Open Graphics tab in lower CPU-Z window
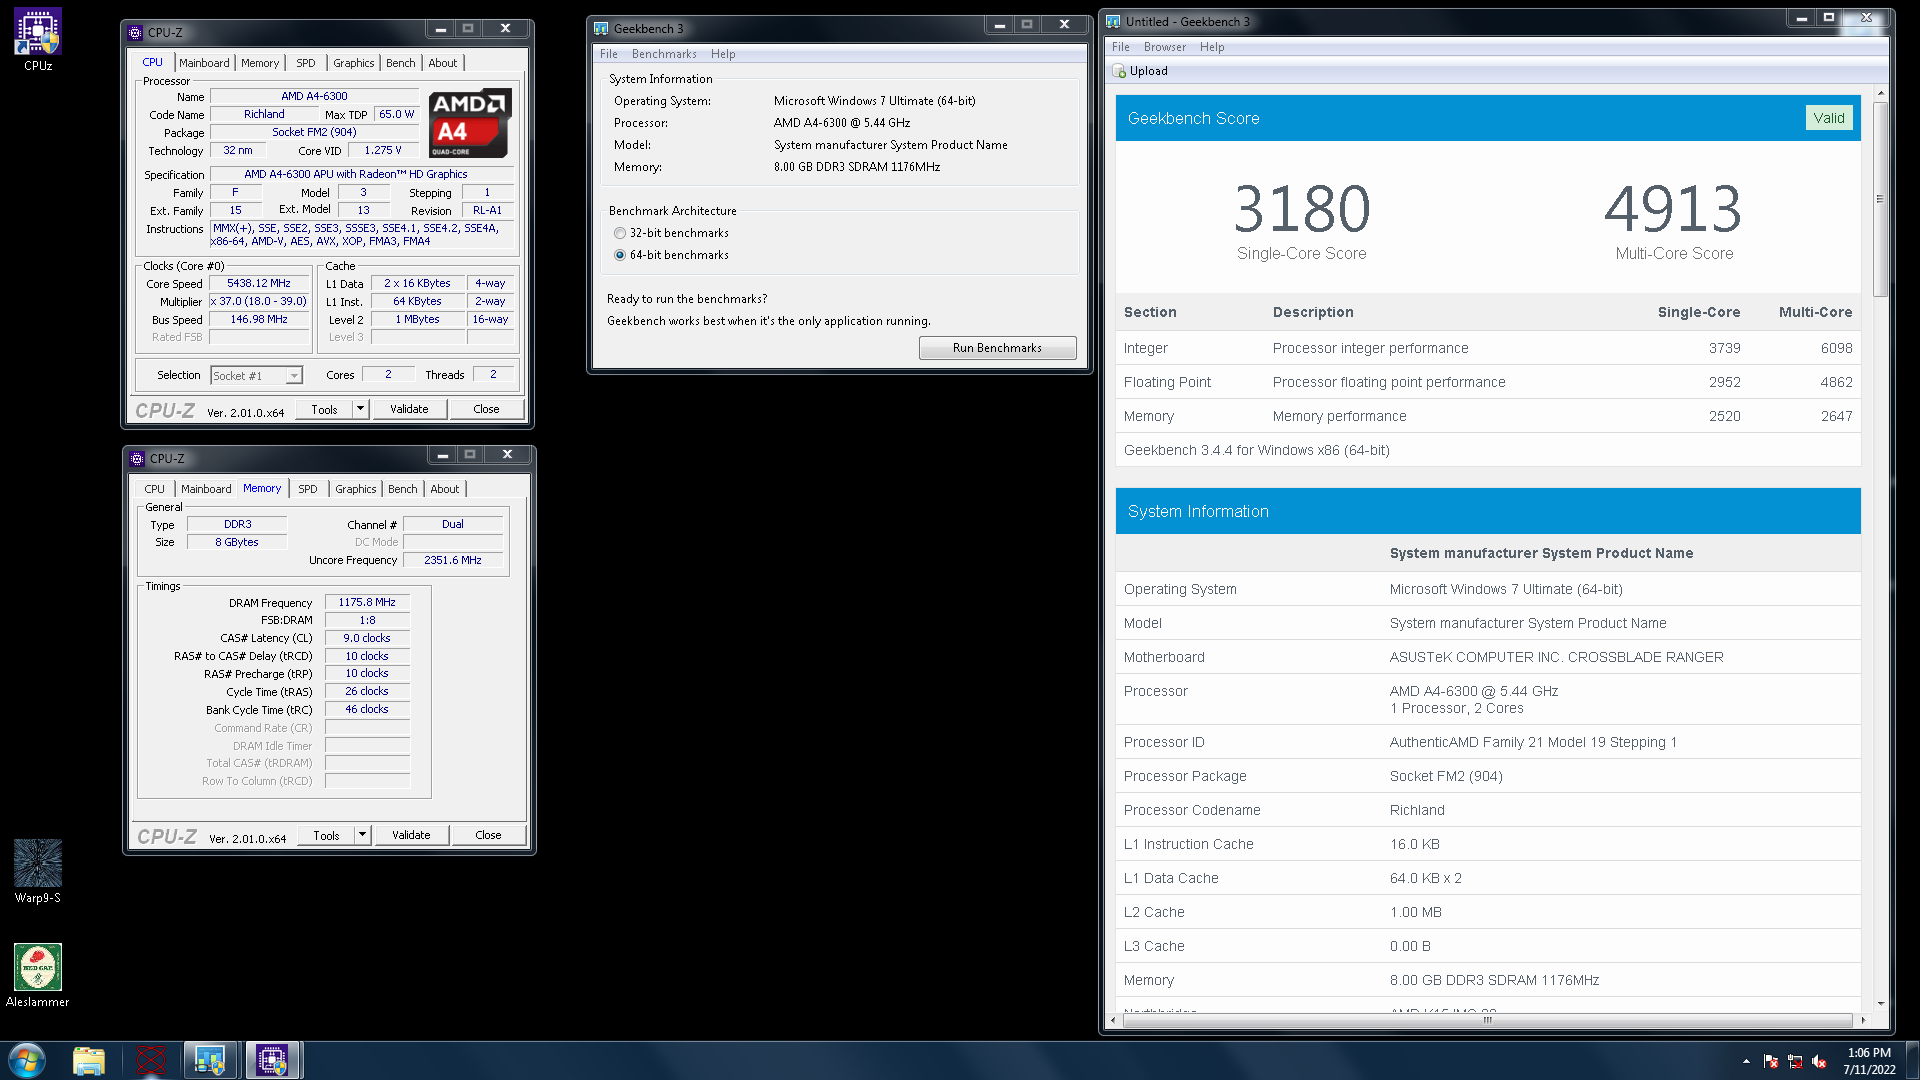 (x=356, y=489)
